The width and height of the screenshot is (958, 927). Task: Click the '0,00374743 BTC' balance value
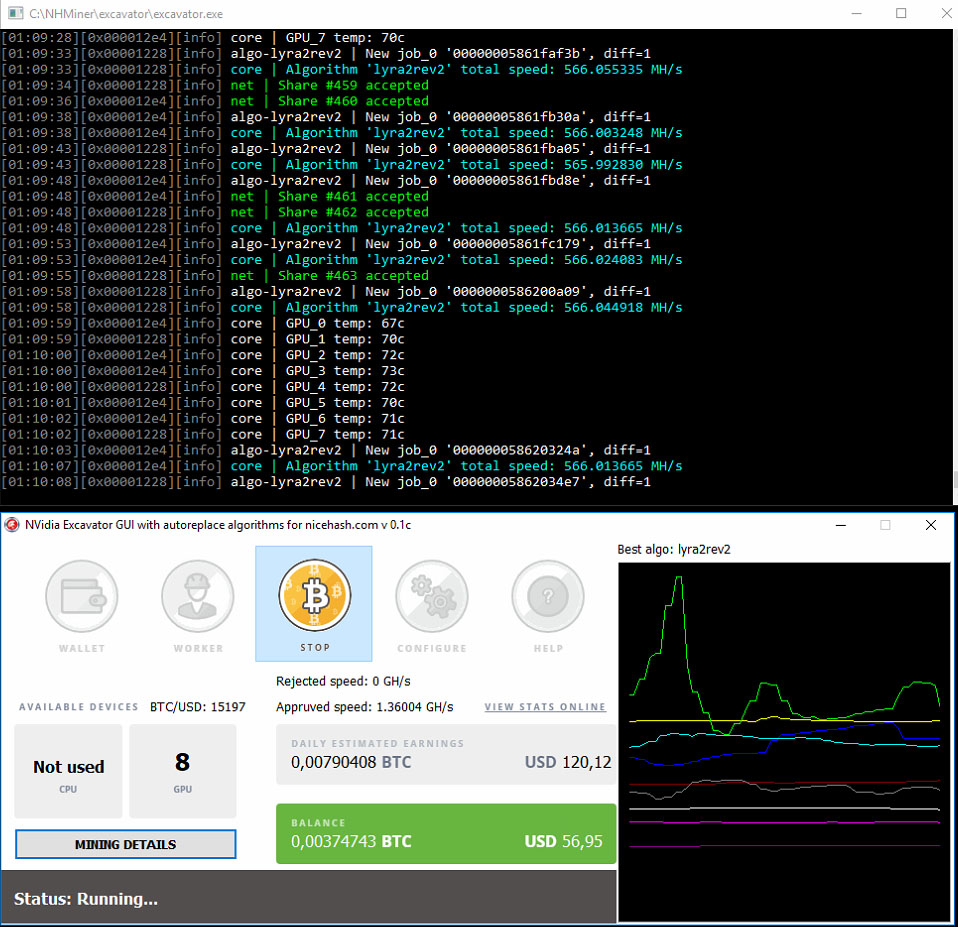click(x=351, y=841)
